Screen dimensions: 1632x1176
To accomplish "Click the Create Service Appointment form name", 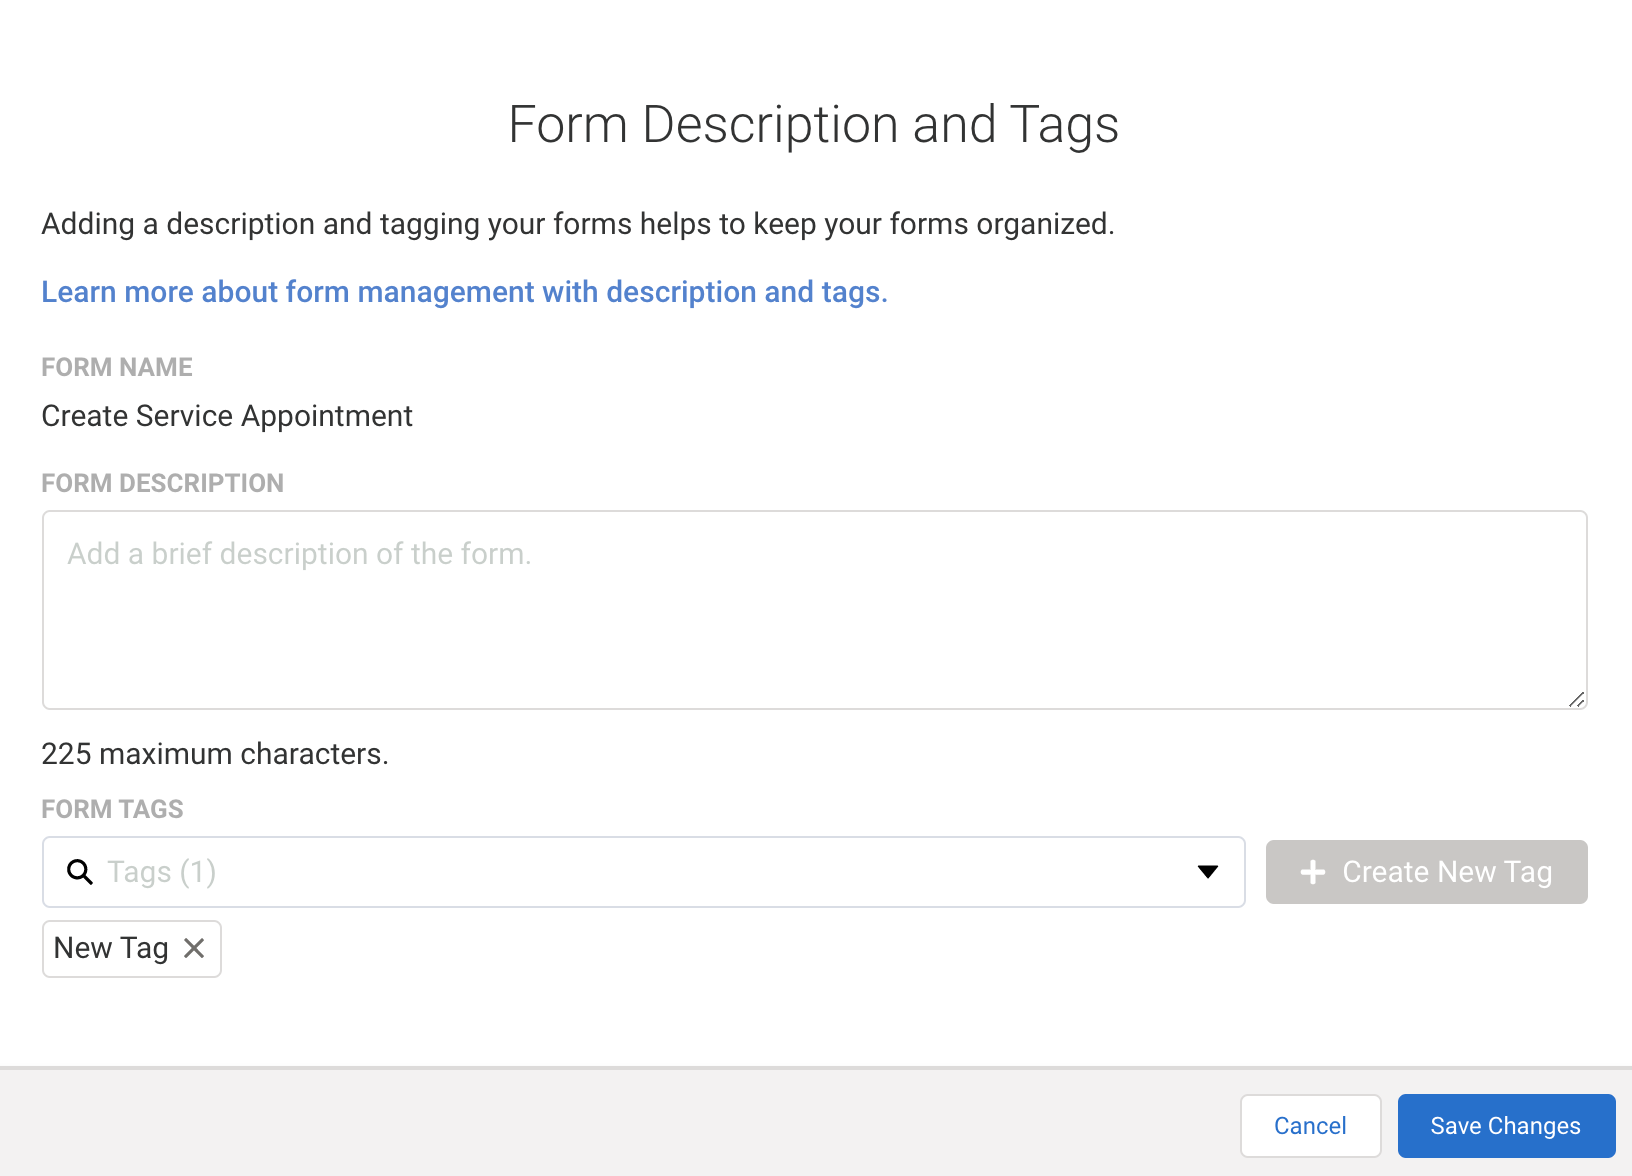I will click(227, 416).
